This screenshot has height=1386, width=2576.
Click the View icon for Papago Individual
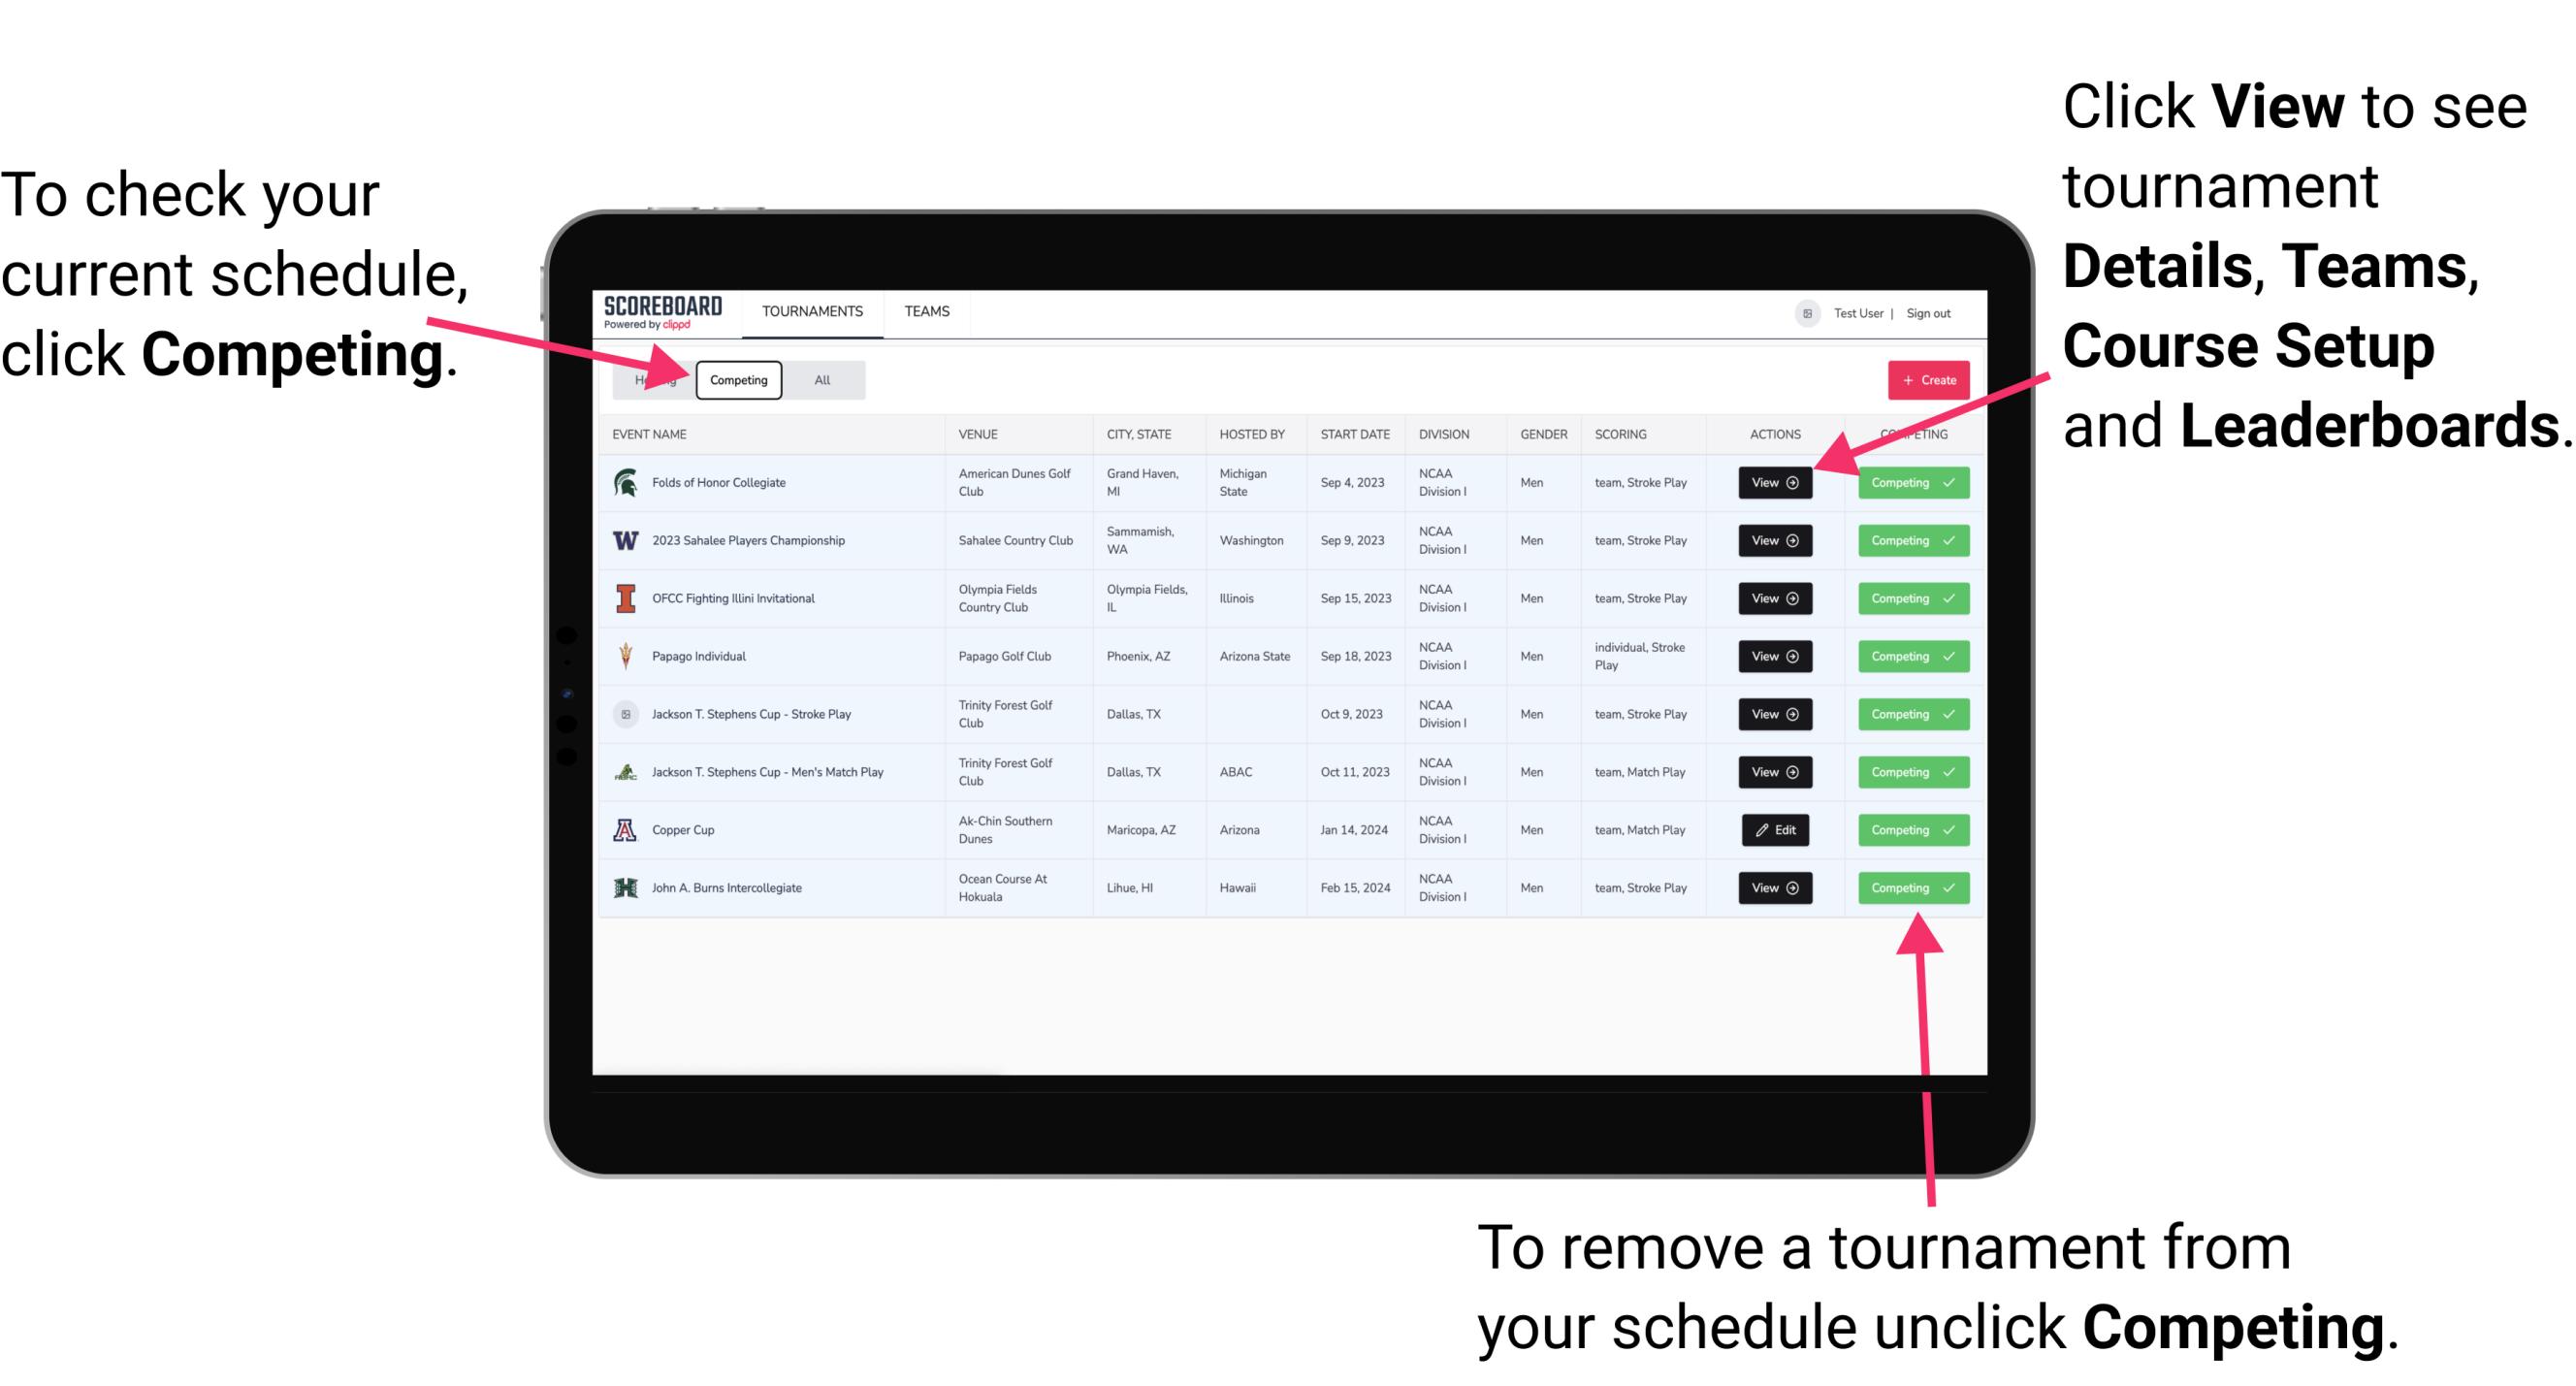click(x=1774, y=656)
